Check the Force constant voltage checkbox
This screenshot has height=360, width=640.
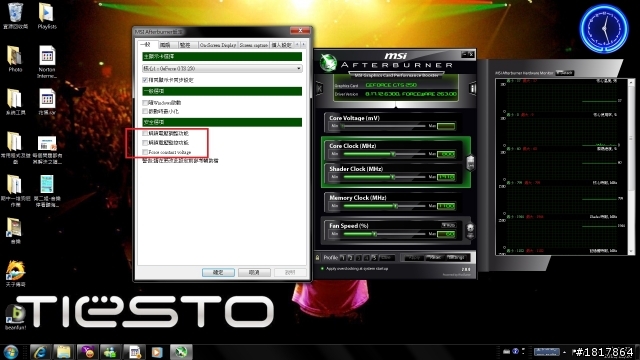pos(145,152)
